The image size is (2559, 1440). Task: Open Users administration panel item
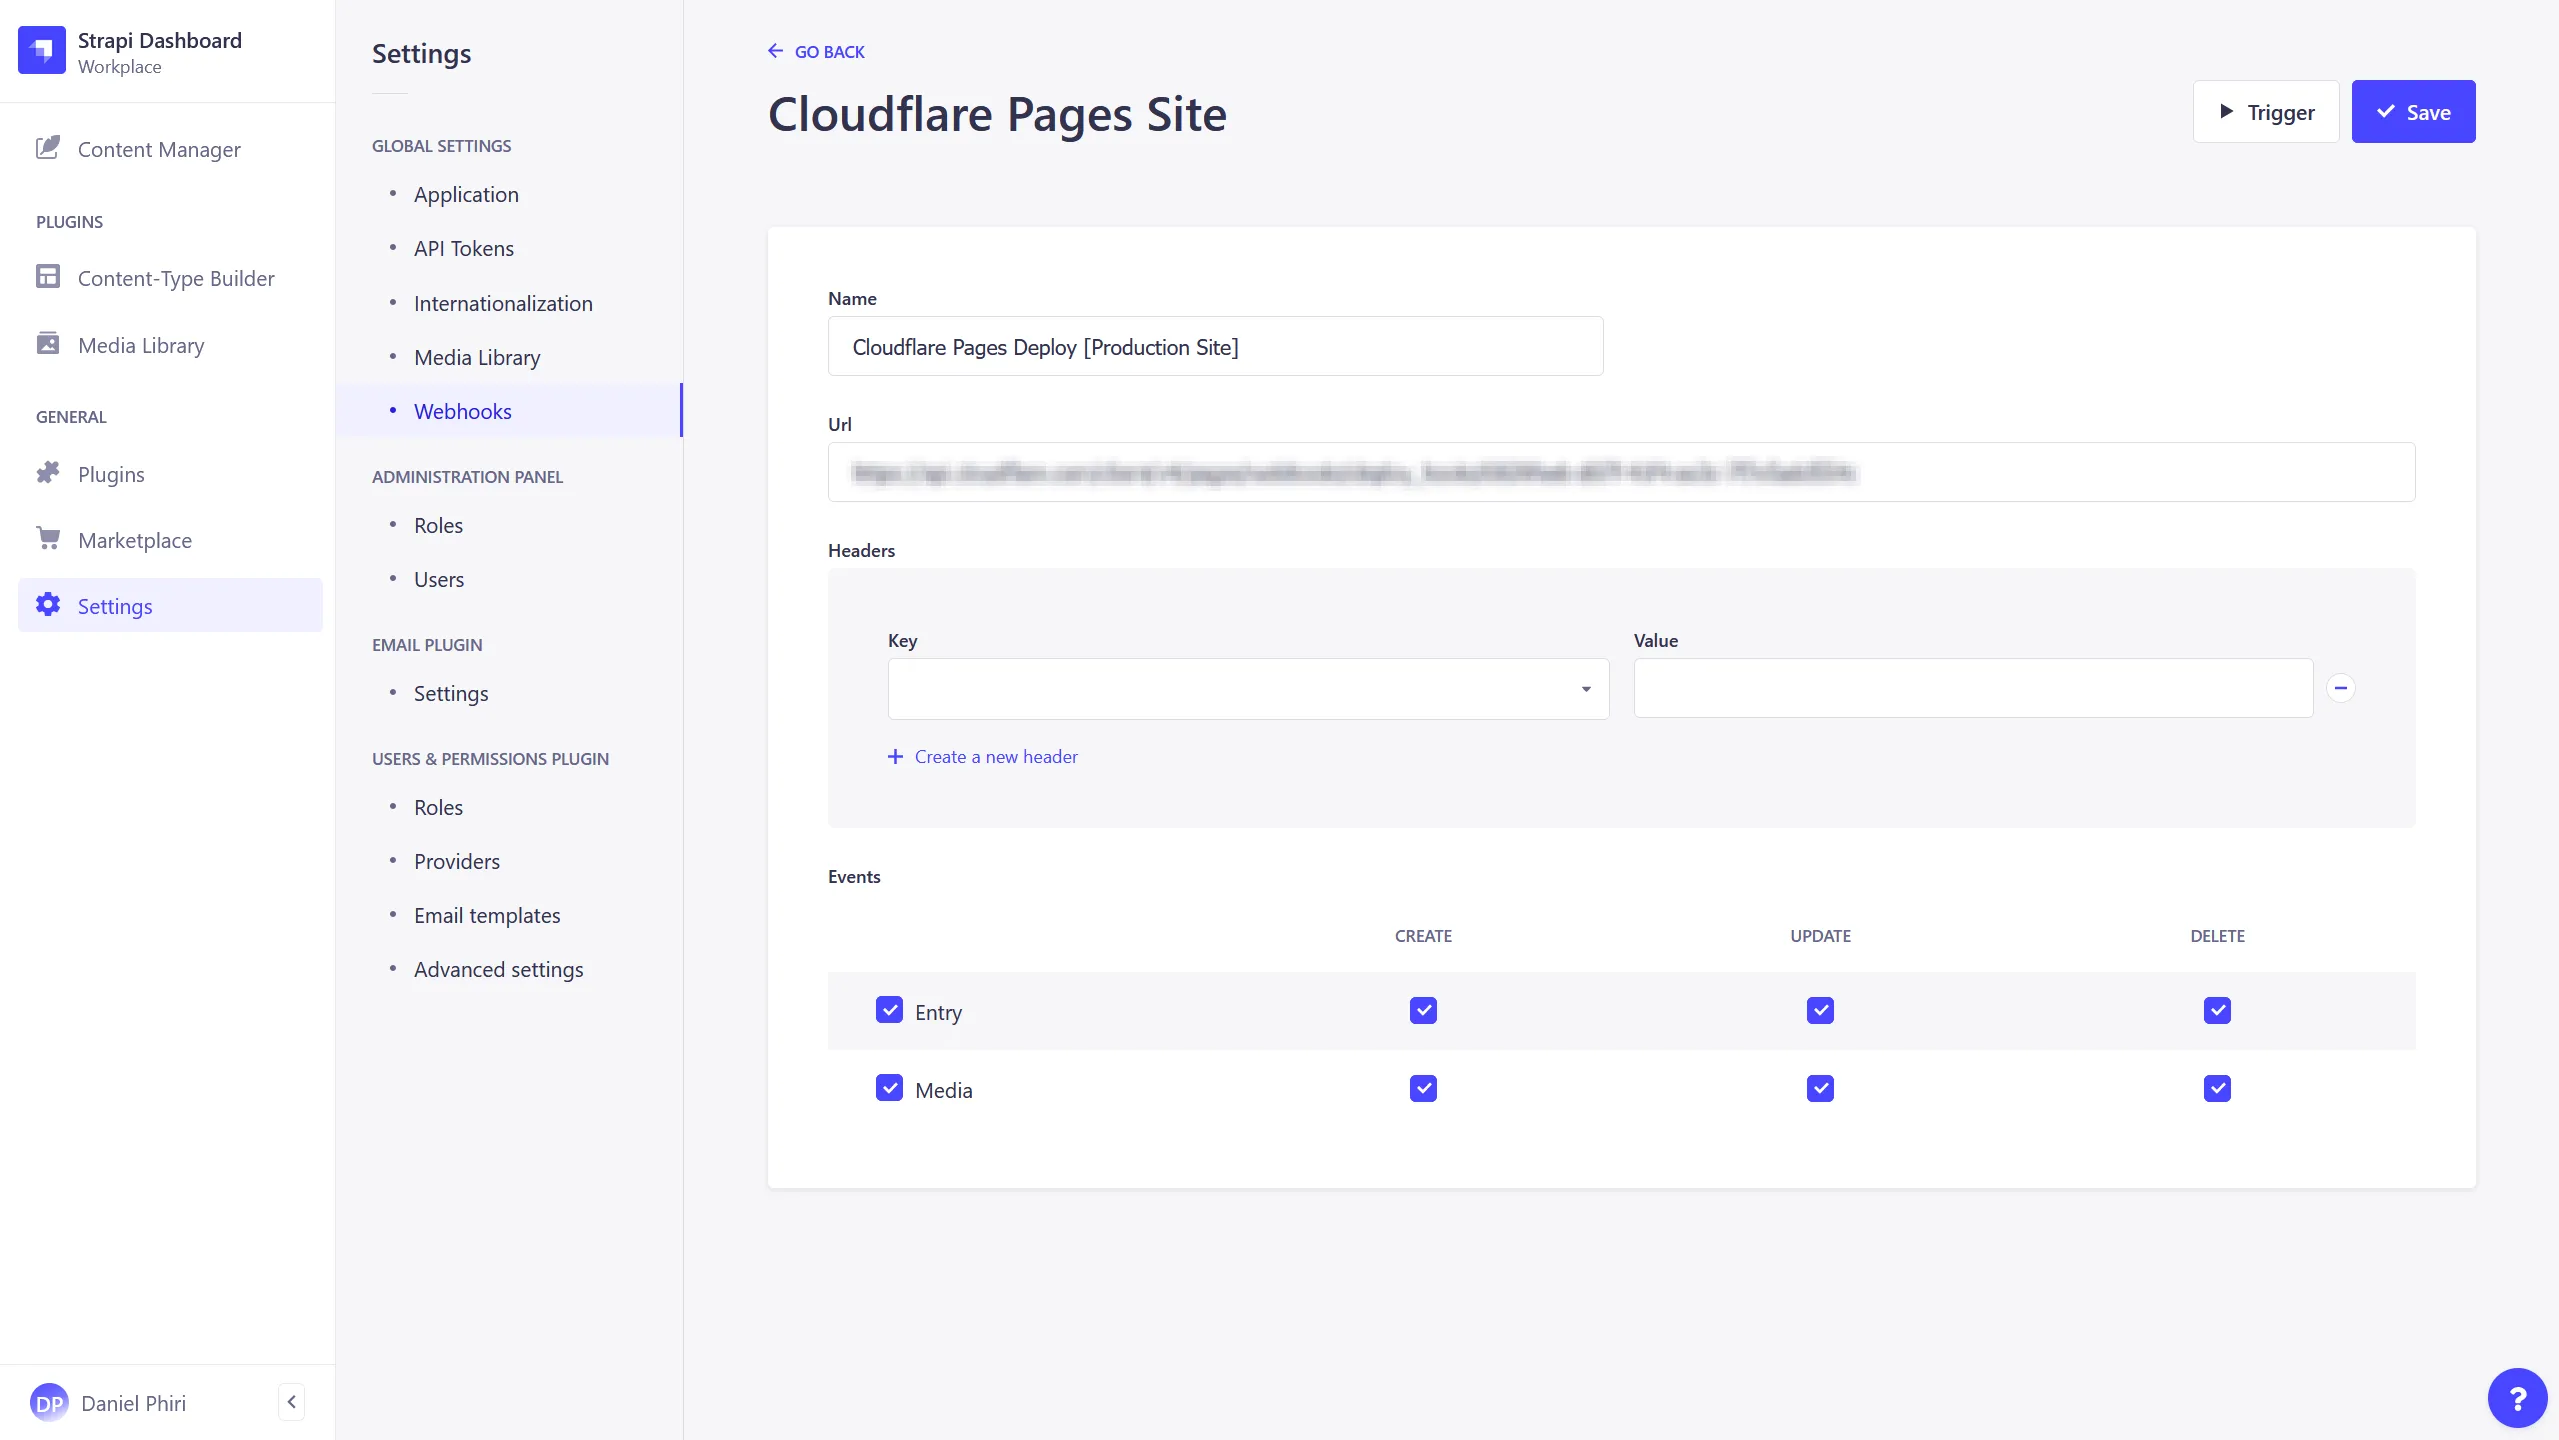(439, 578)
